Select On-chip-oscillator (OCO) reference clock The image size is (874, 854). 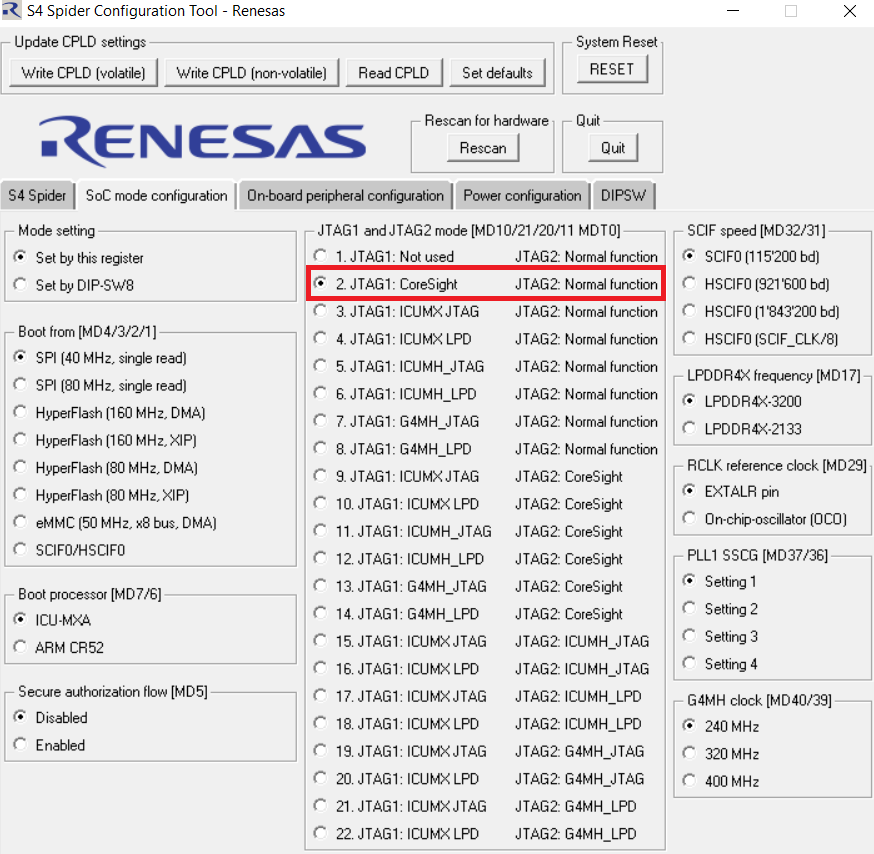point(765,519)
